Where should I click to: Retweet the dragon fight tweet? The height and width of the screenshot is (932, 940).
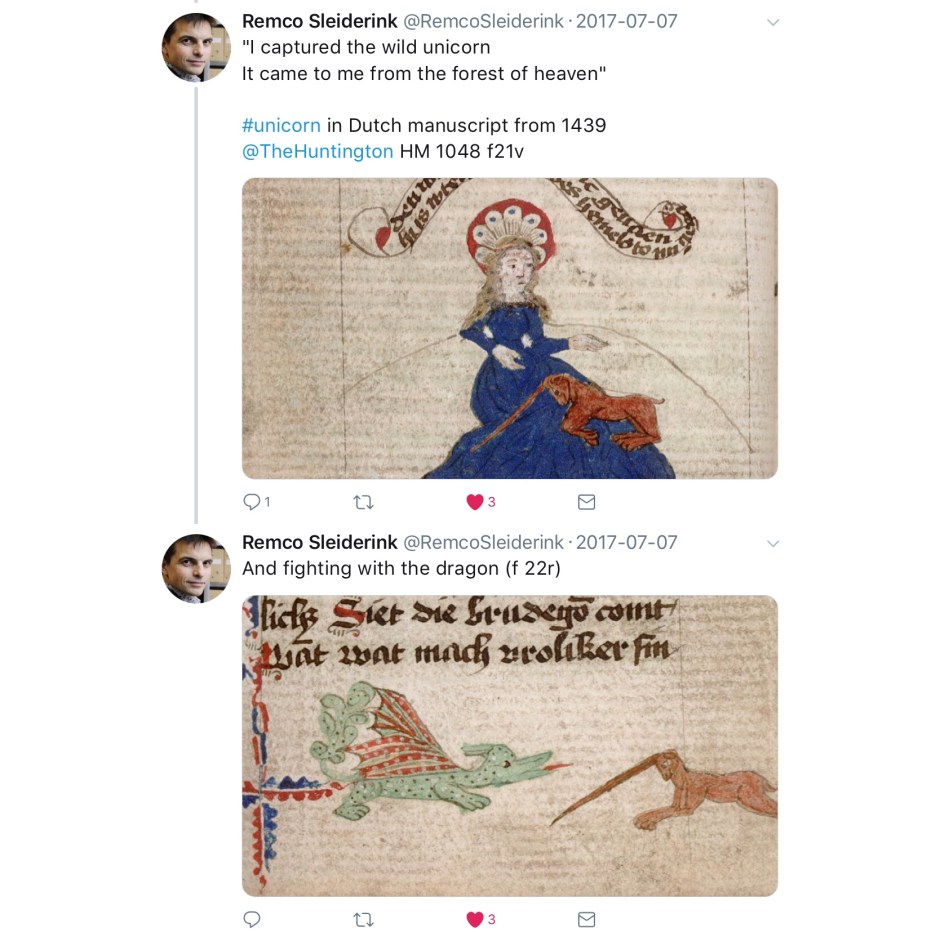363,919
